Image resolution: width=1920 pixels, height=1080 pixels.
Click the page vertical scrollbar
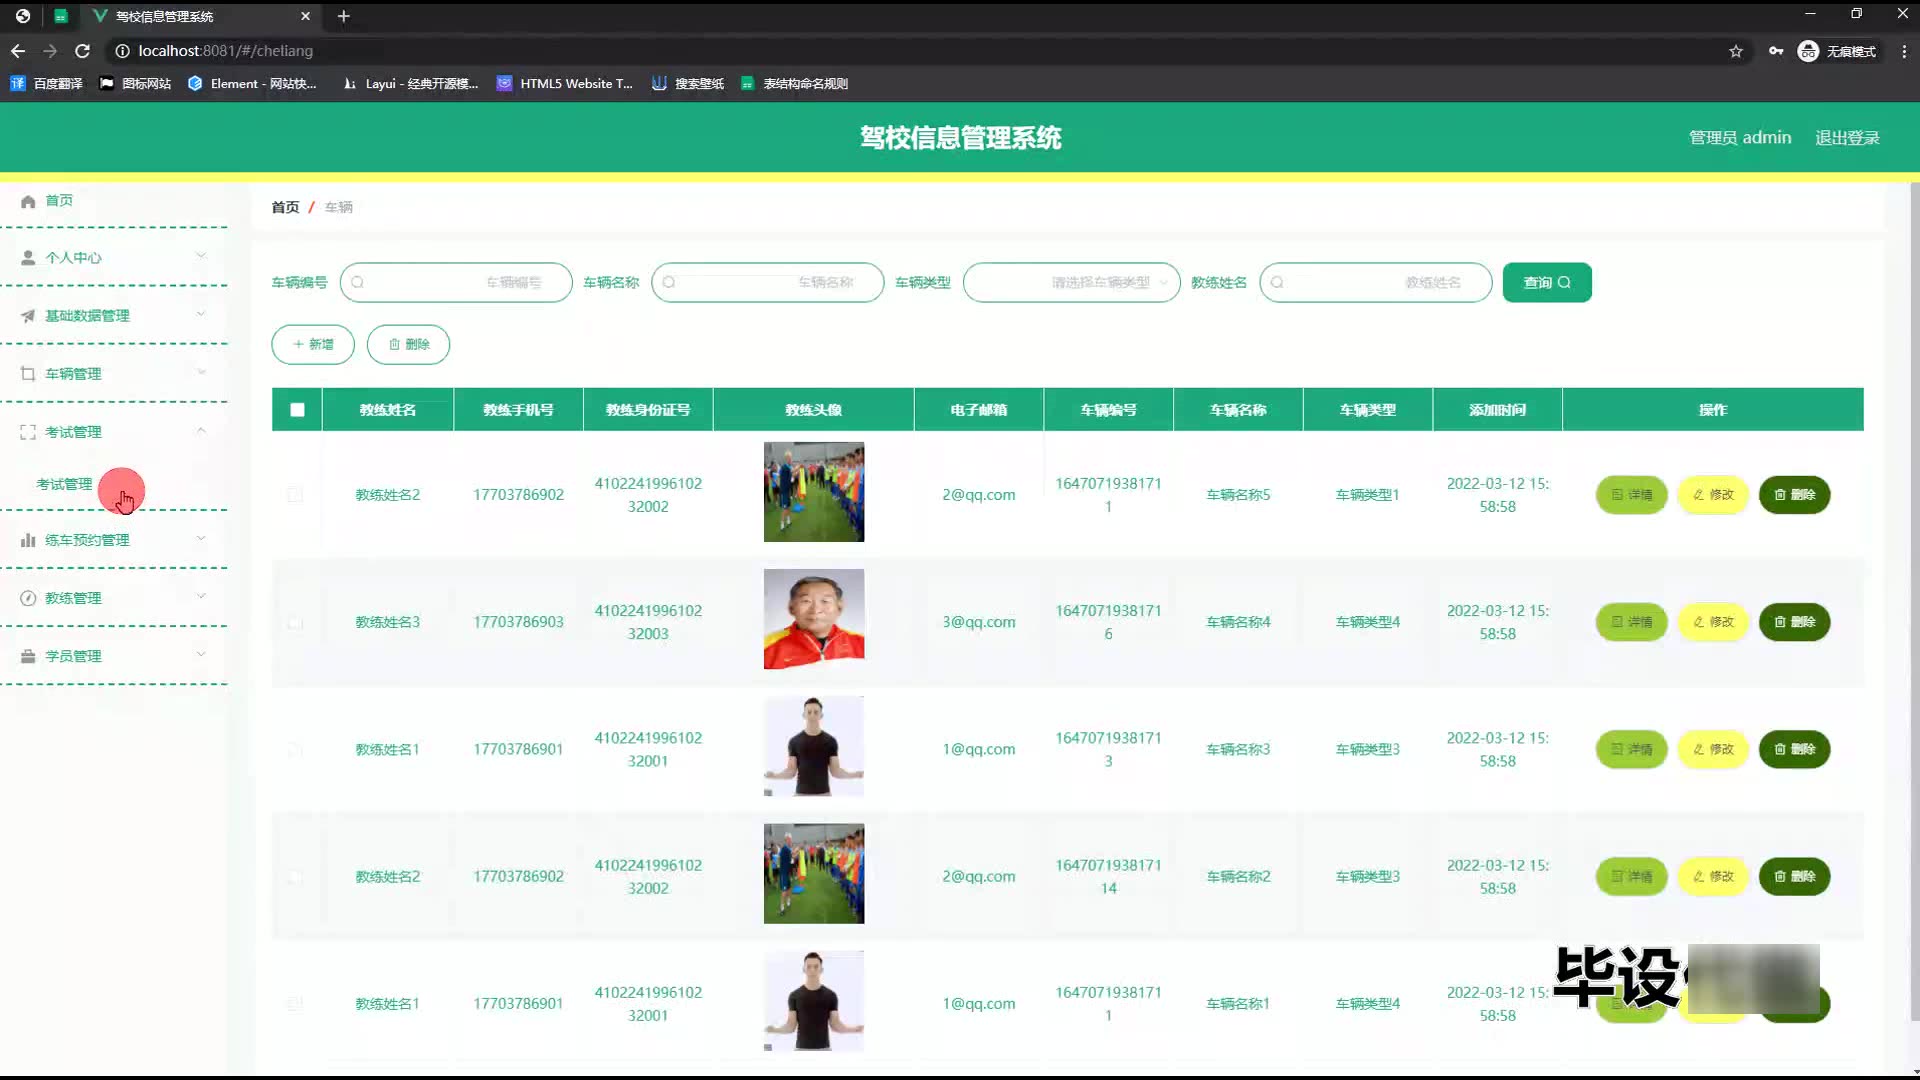tap(1914, 600)
